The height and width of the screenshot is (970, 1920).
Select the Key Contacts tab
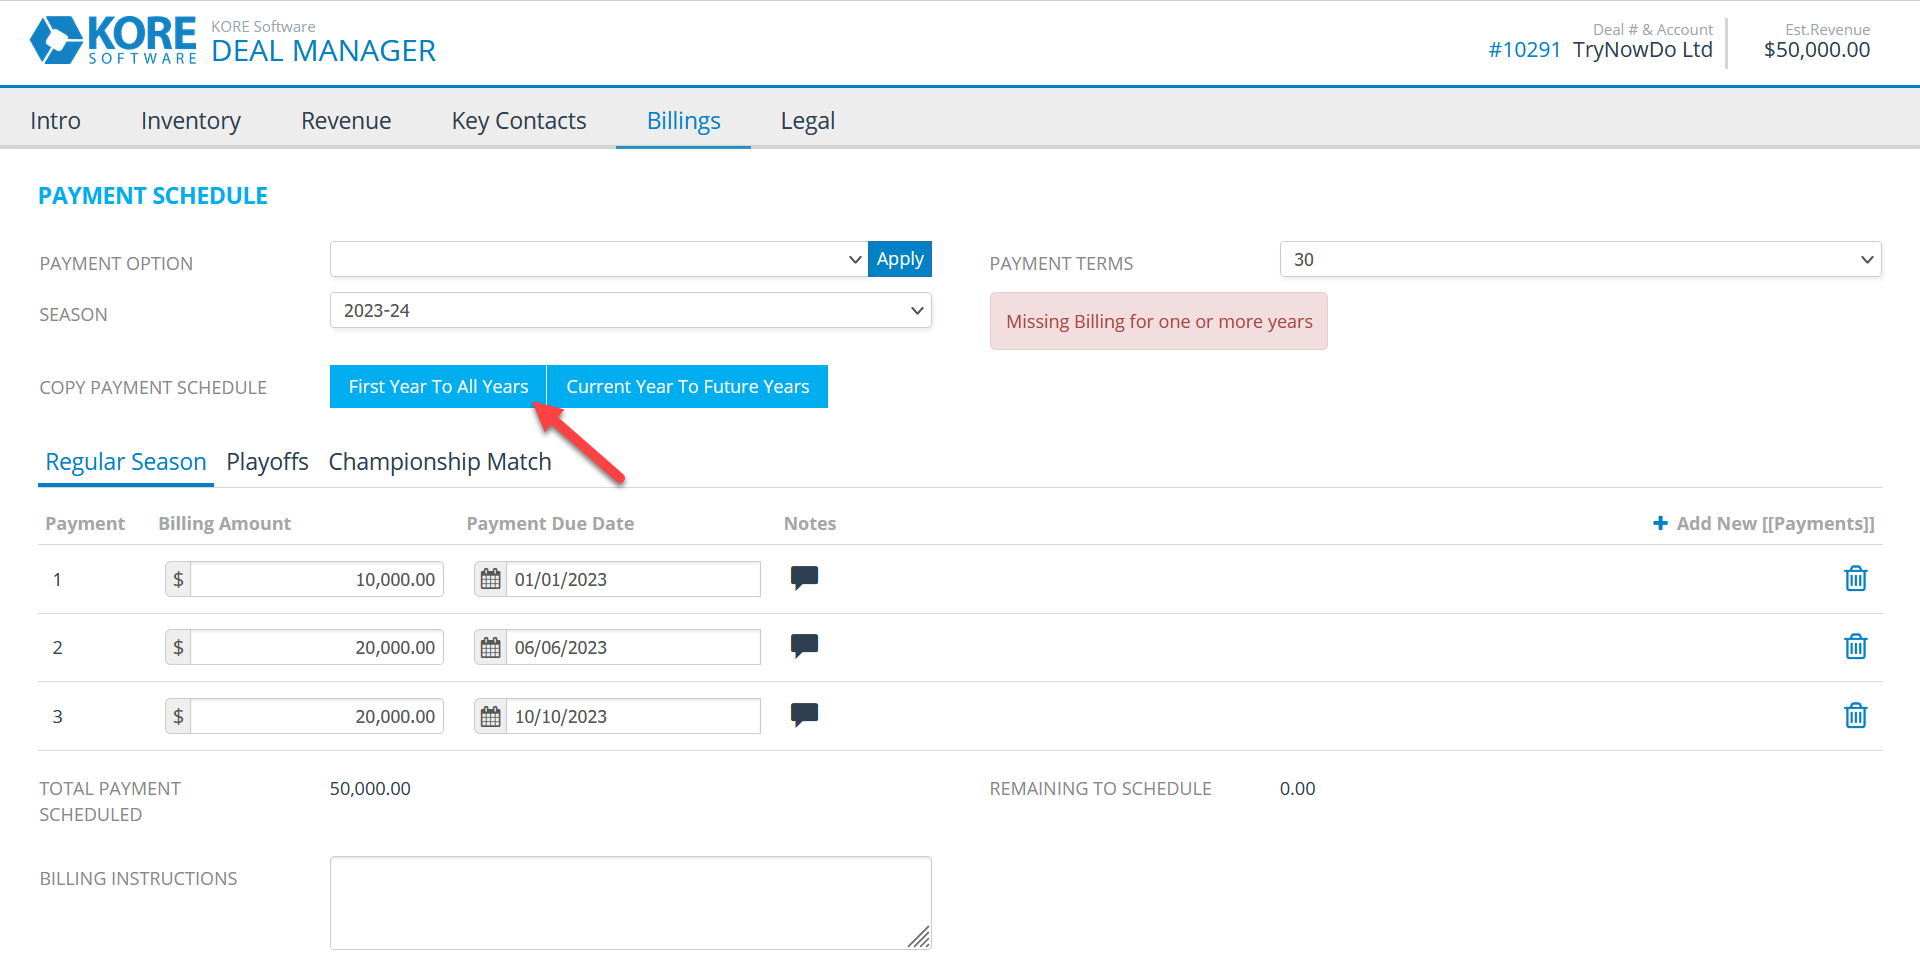519,121
